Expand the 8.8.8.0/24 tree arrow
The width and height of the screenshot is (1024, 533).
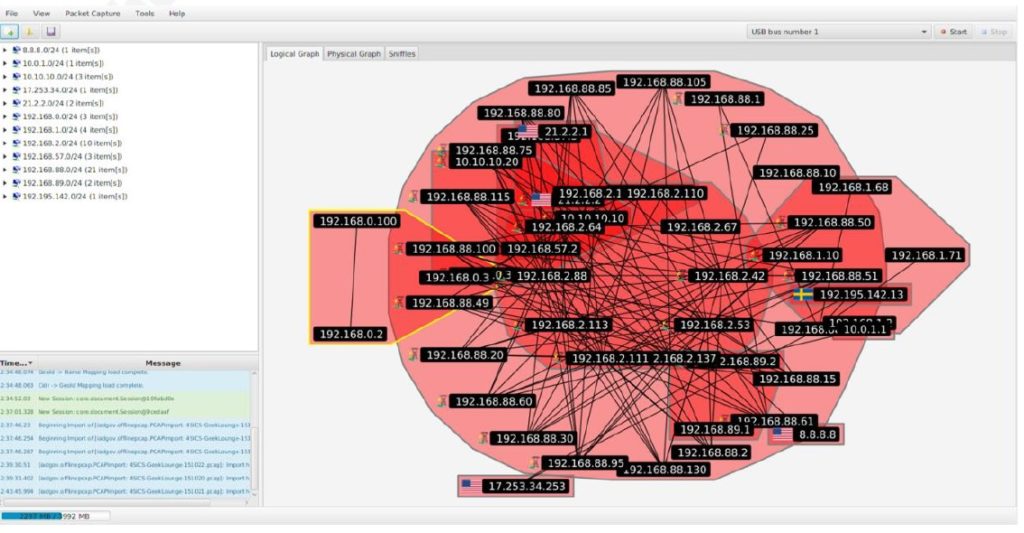point(5,50)
